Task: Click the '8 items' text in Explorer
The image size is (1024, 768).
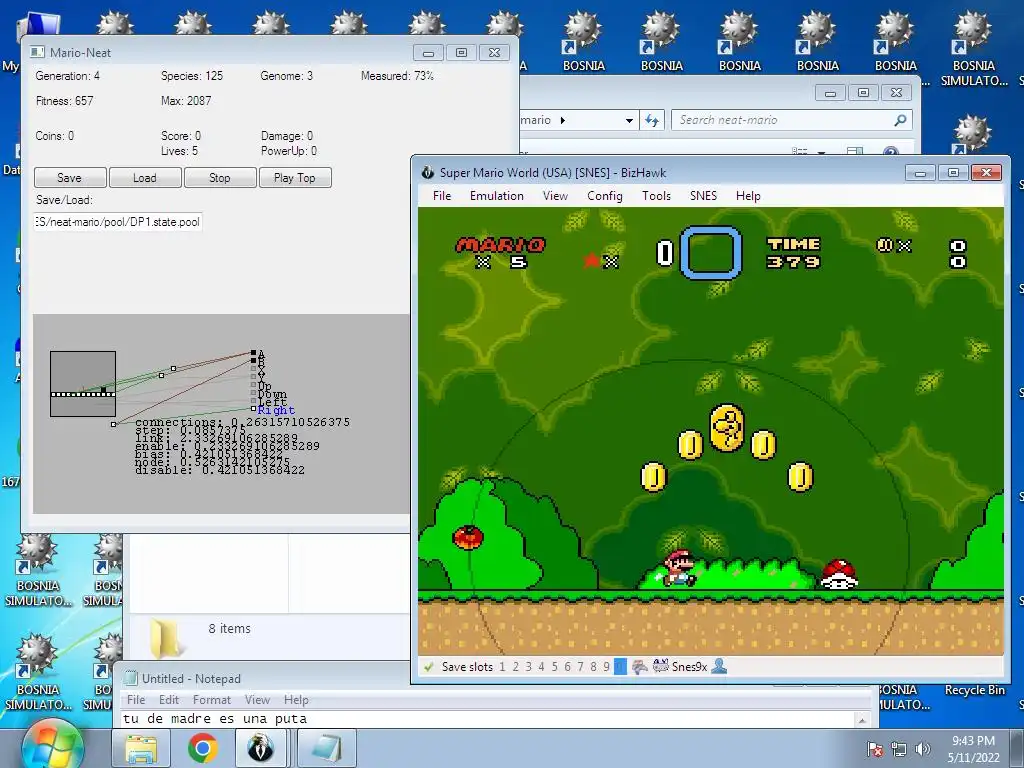Action: coord(229,628)
